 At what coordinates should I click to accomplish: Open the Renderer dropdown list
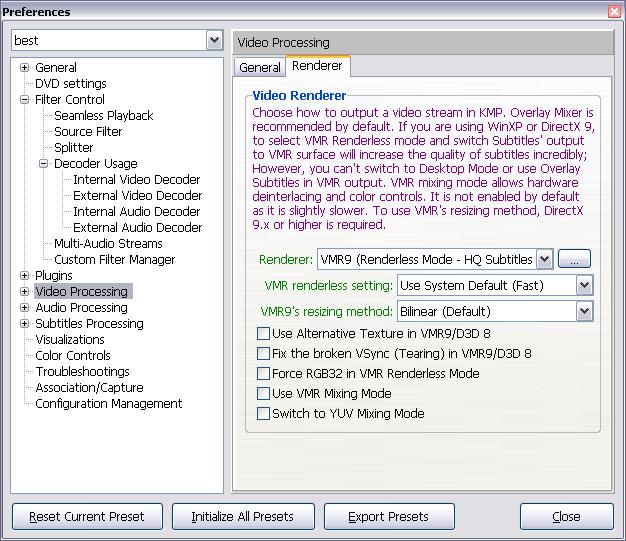tap(544, 260)
